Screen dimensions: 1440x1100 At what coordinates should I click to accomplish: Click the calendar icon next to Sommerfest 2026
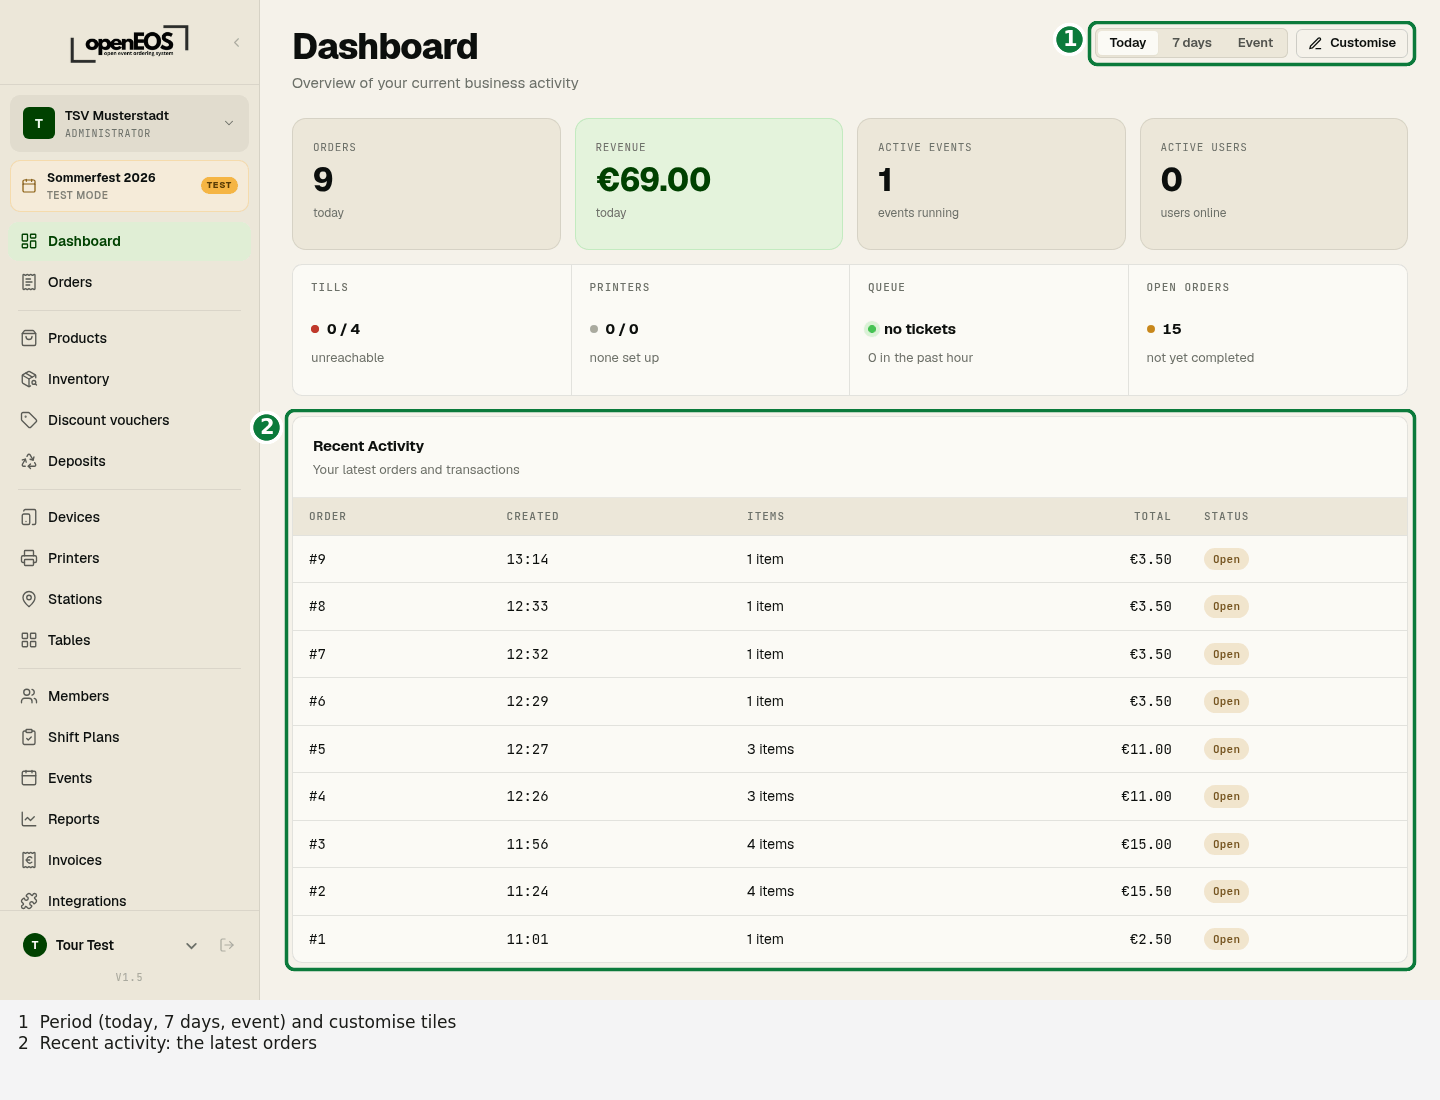click(x=29, y=186)
